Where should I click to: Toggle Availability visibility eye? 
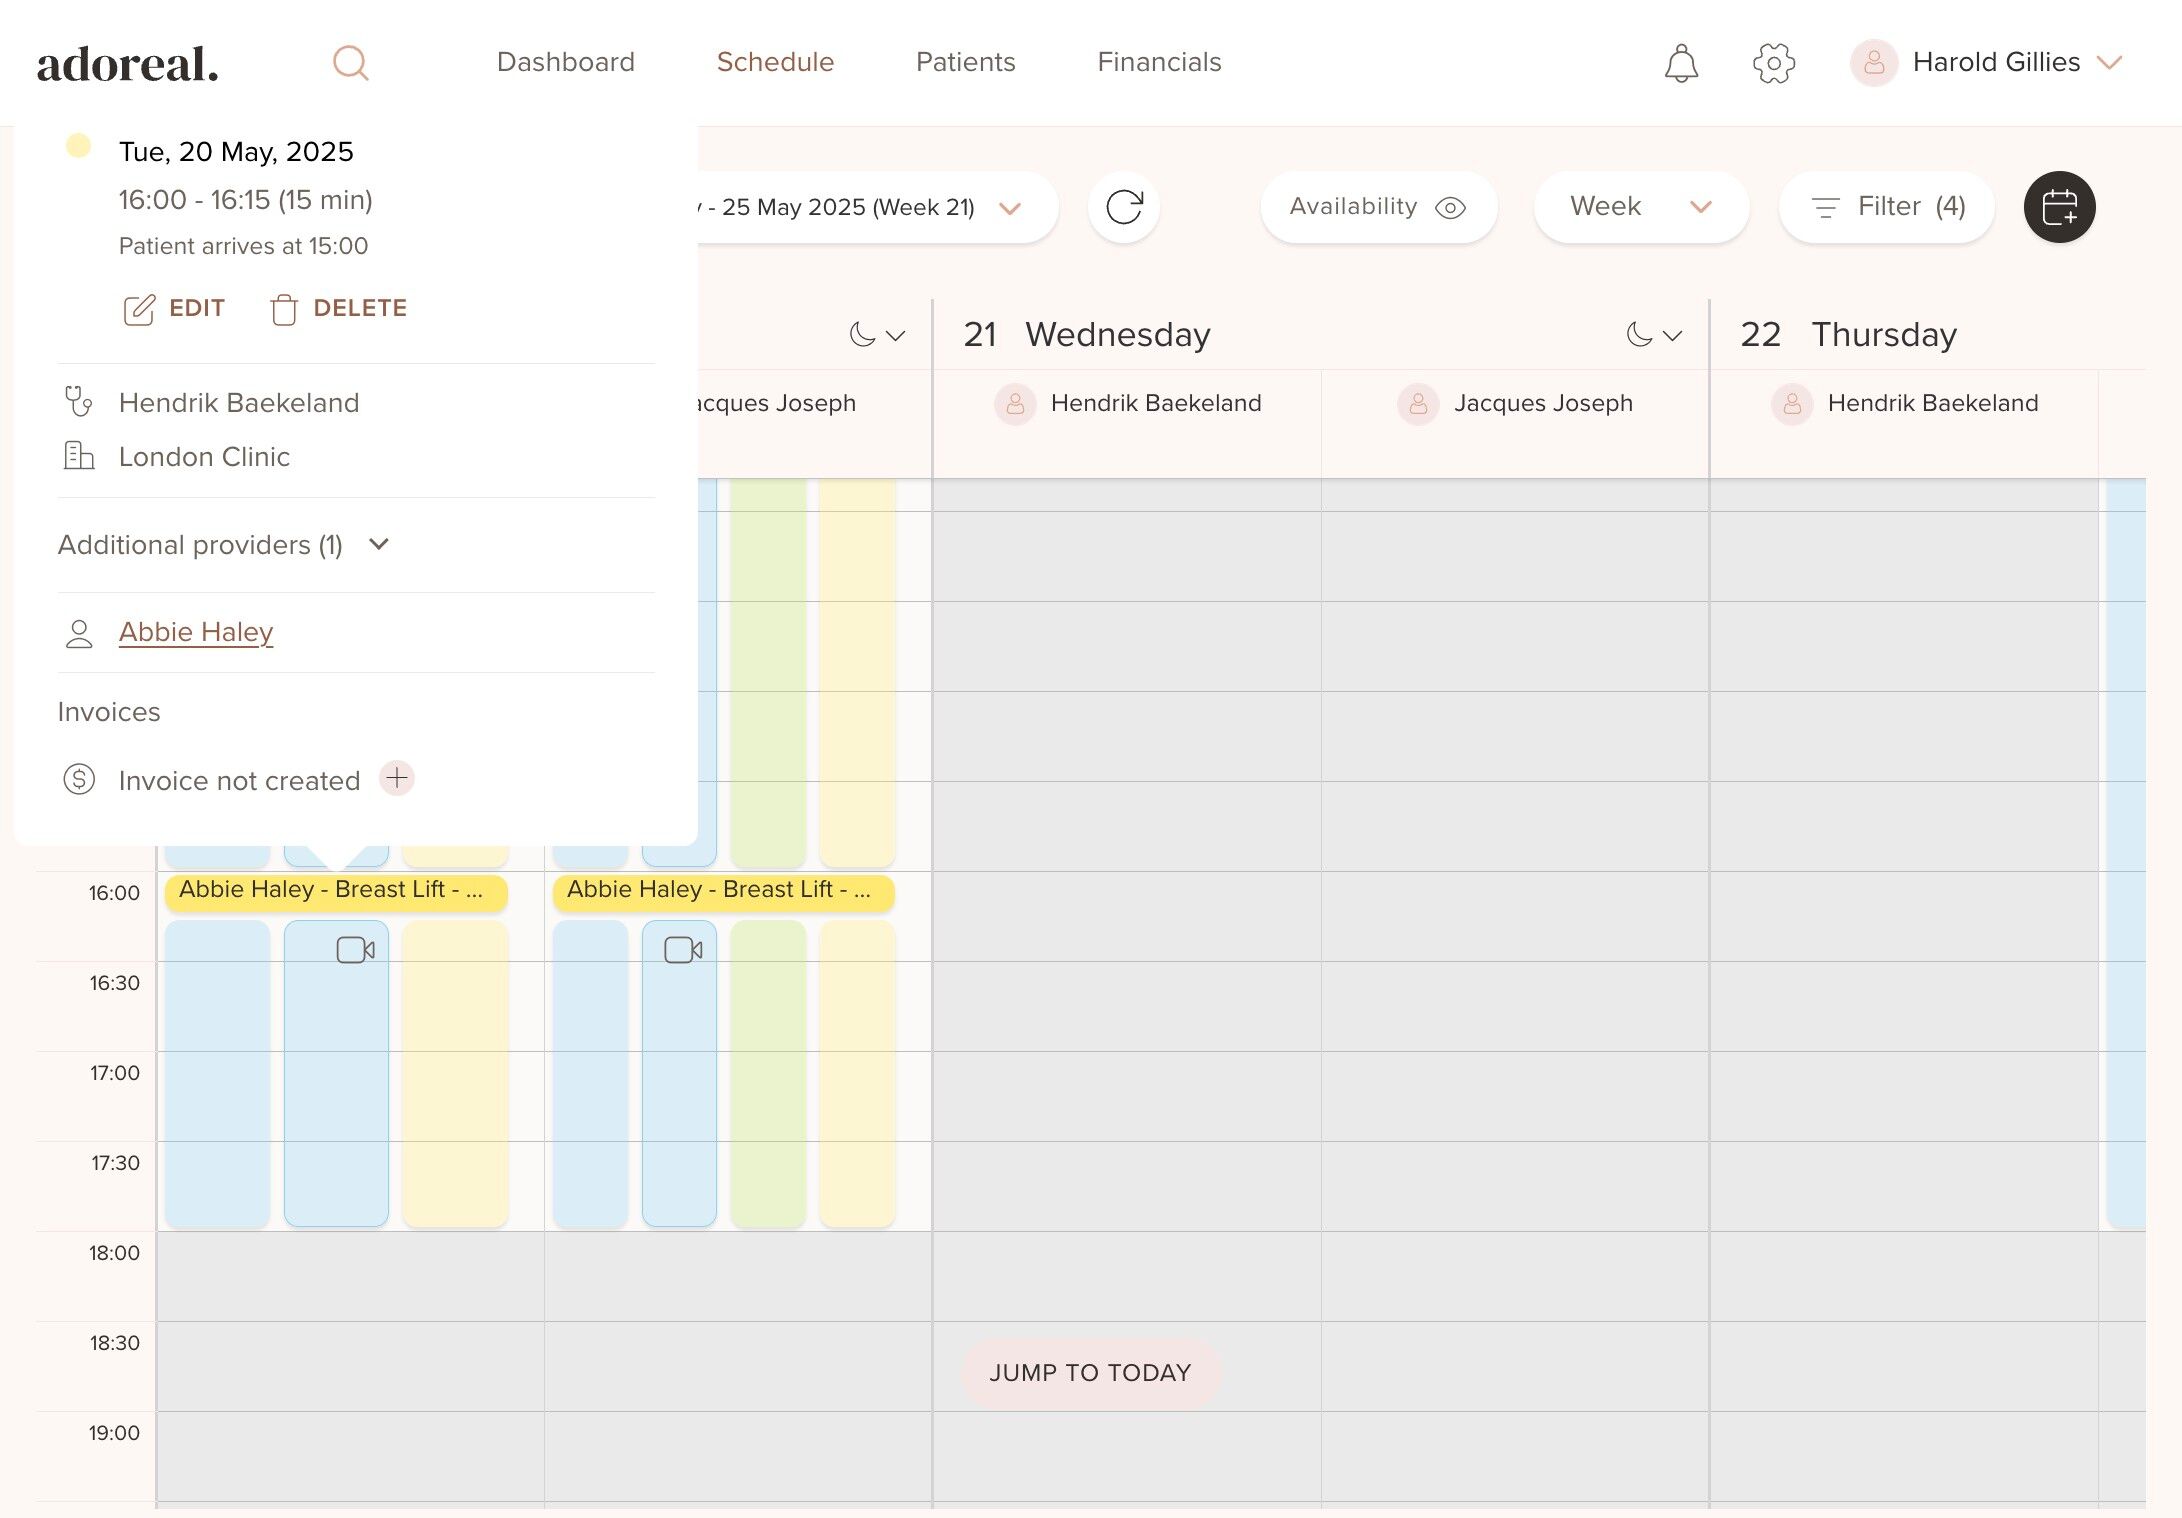point(1449,207)
